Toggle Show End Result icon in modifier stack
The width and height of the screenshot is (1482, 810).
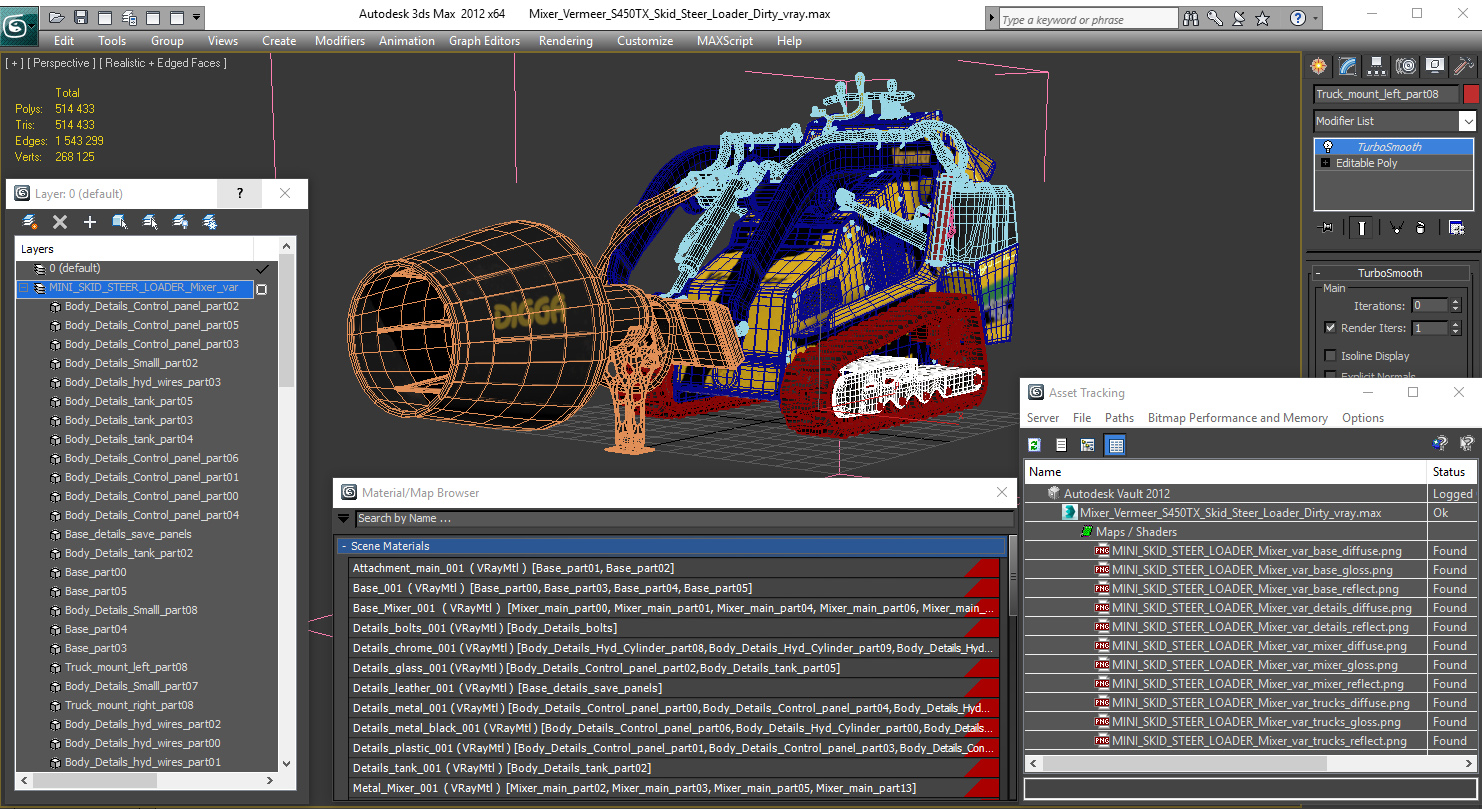point(1361,228)
